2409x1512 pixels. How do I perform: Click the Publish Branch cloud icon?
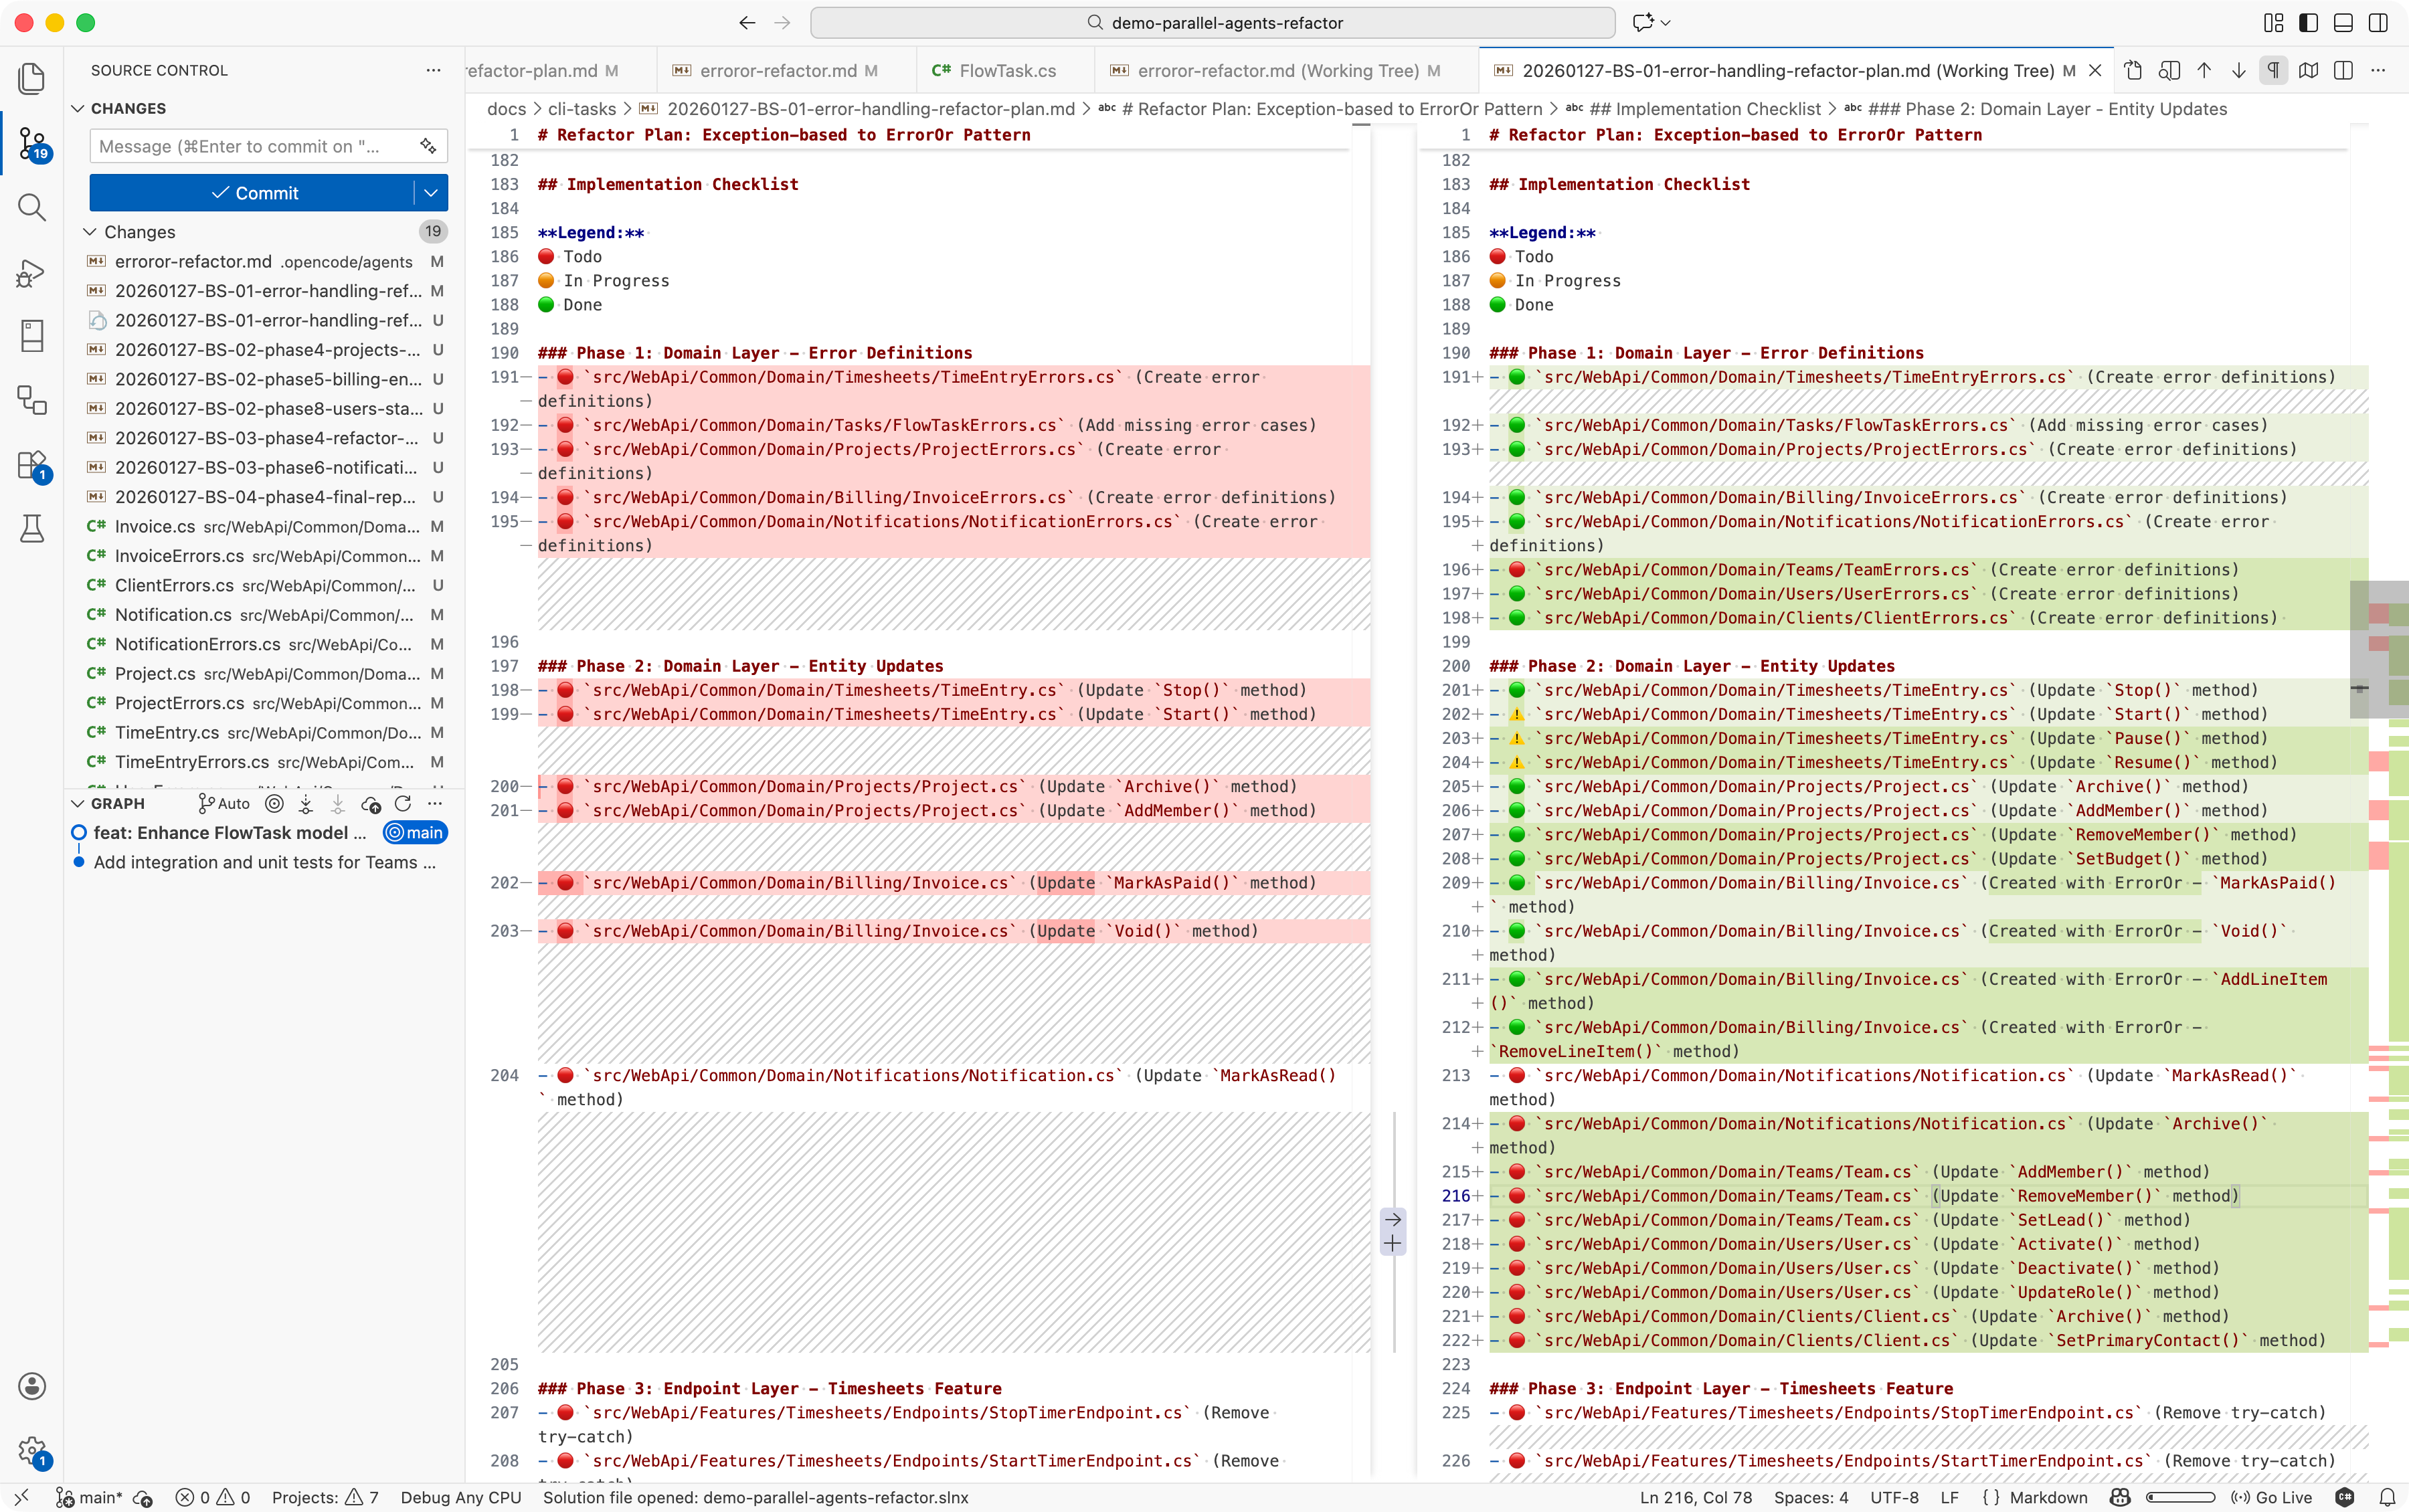371,804
